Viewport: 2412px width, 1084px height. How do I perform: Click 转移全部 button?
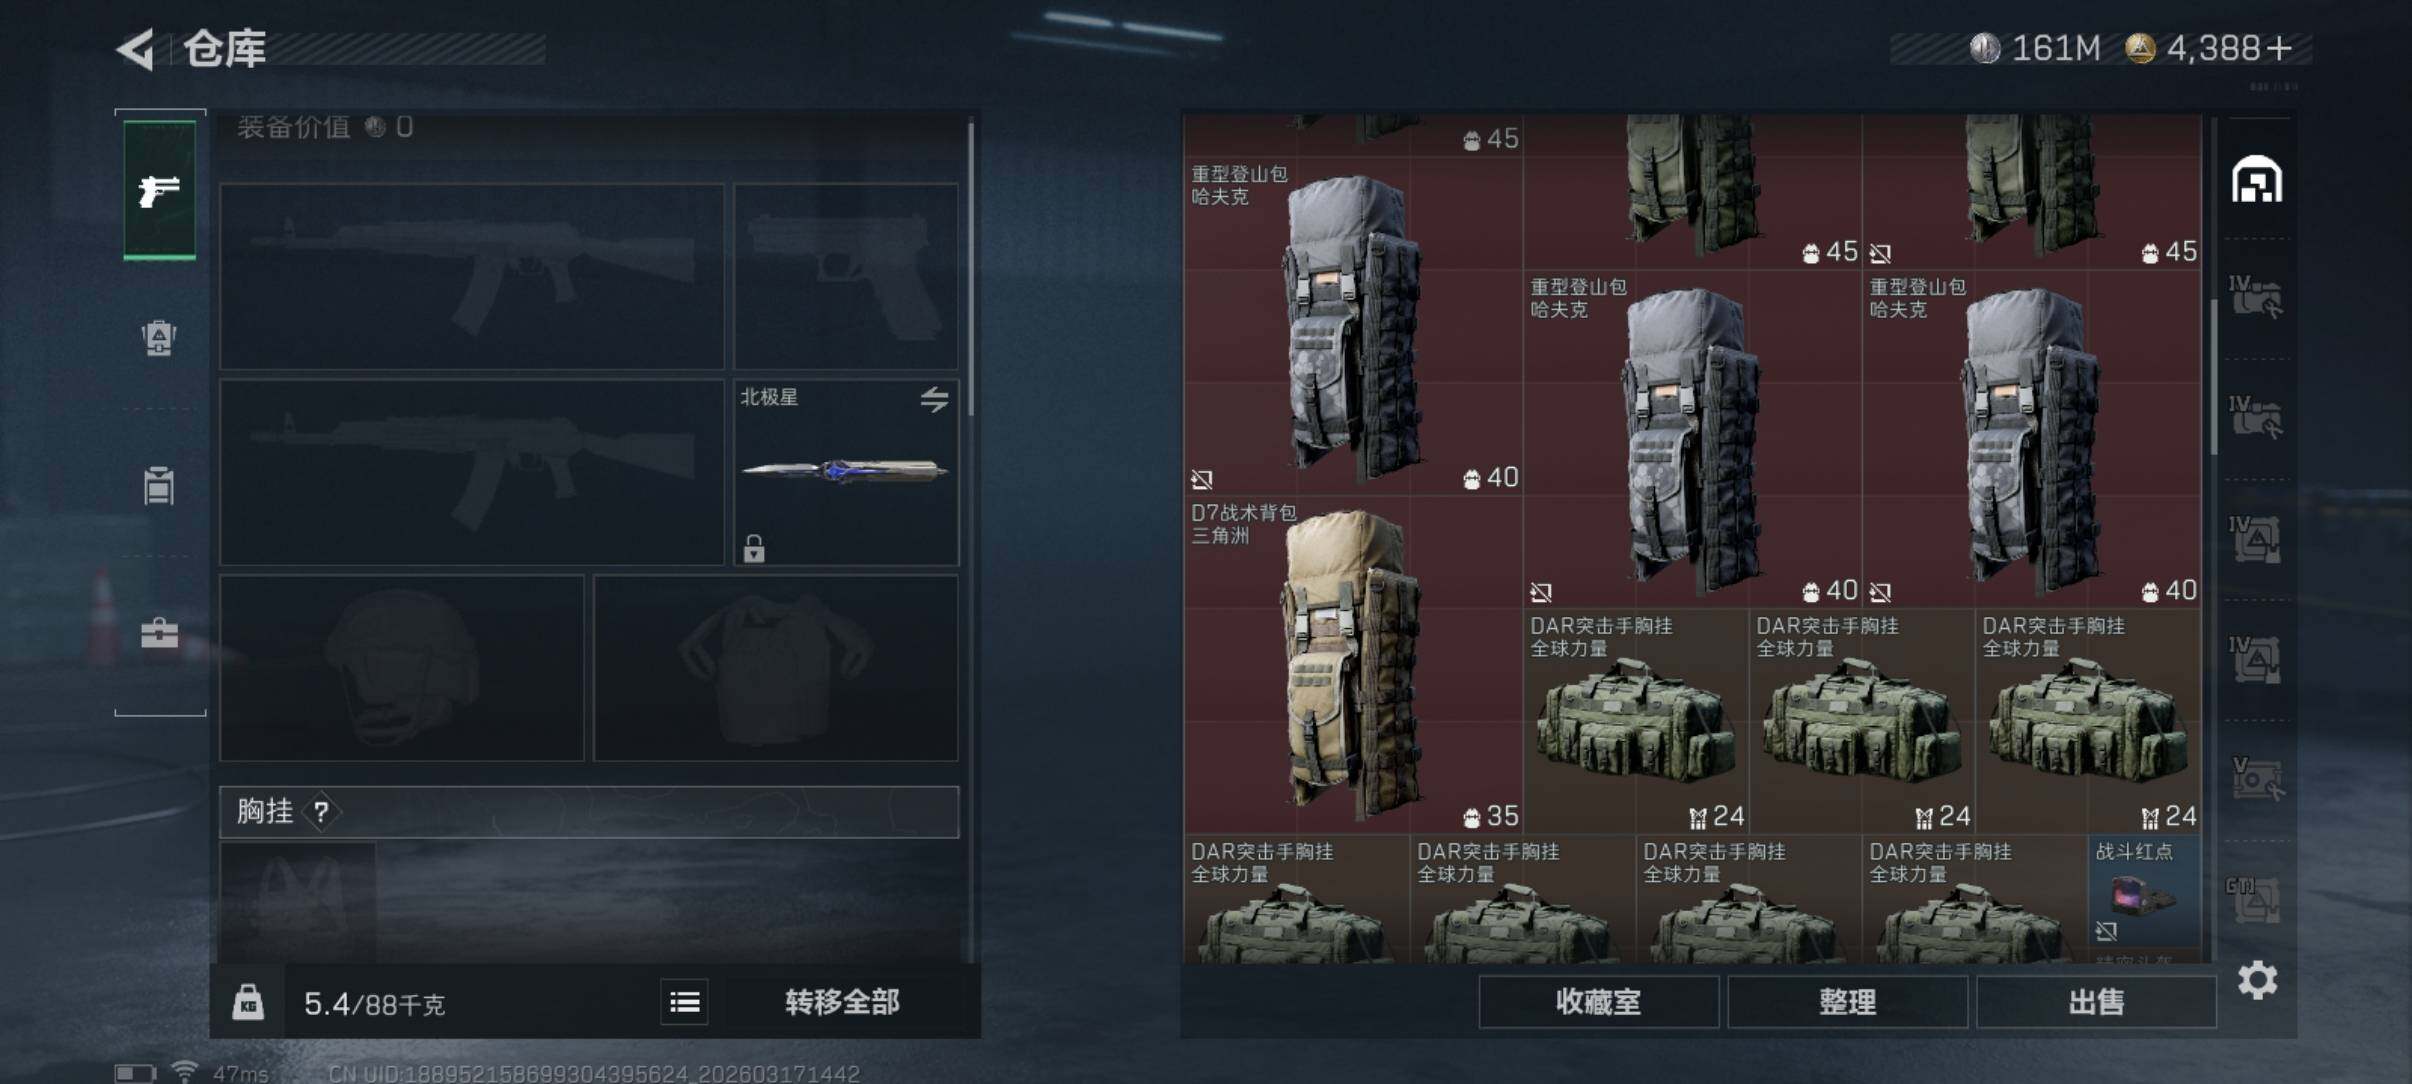coord(842,1002)
